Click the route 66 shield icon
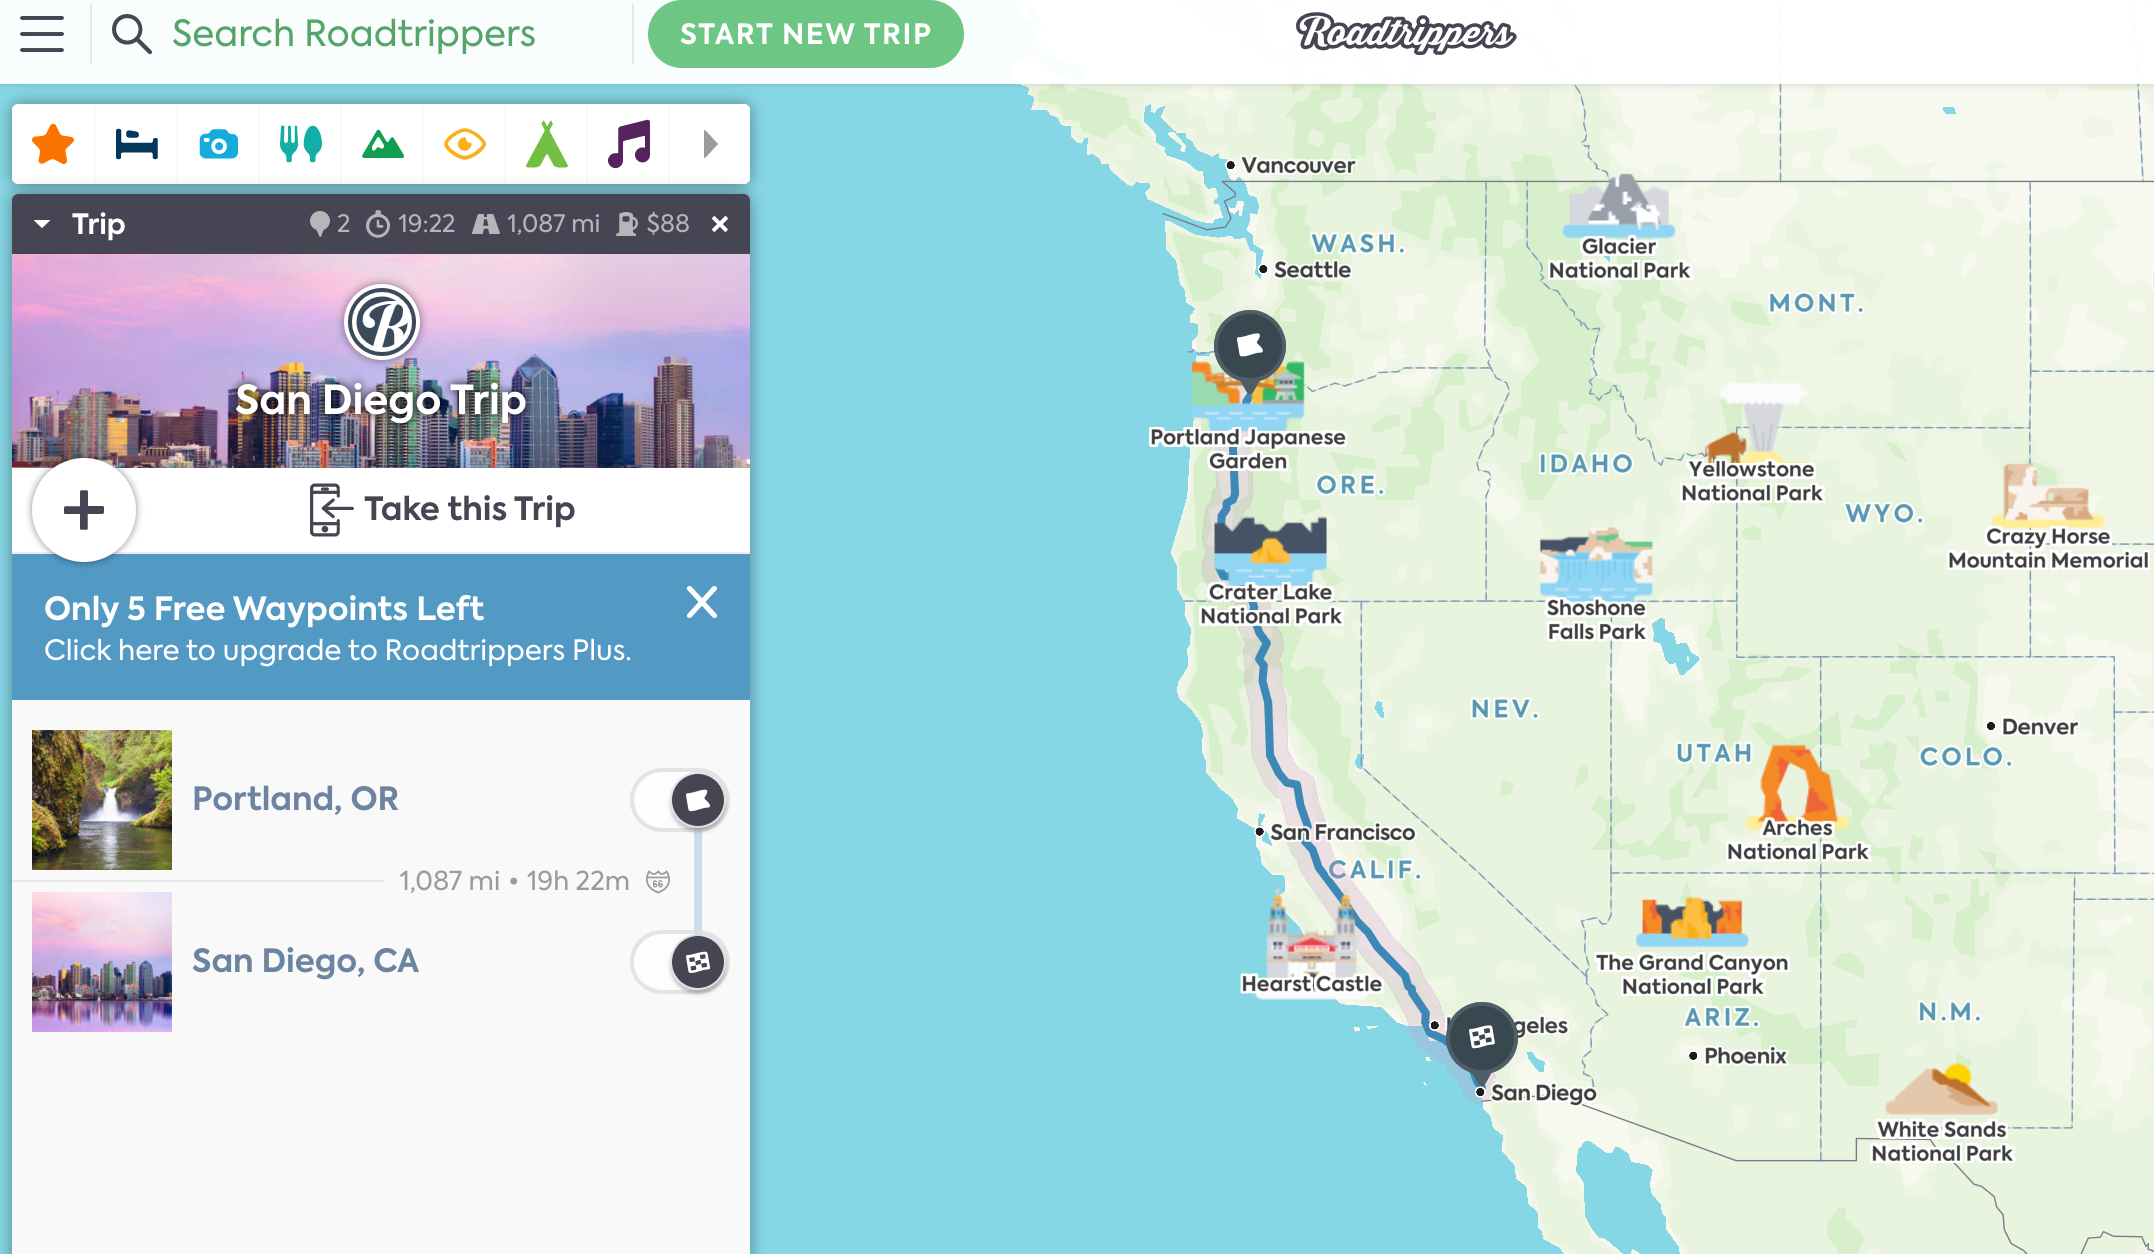The width and height of the screenshot is (2154, 1254). click(x=658, y=881)
